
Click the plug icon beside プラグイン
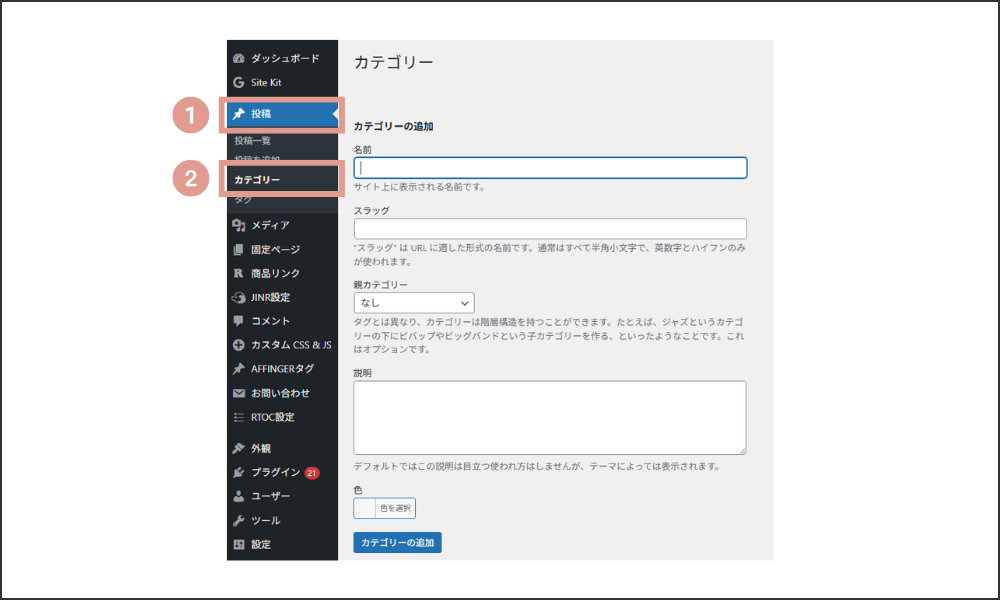coord(239,472)
